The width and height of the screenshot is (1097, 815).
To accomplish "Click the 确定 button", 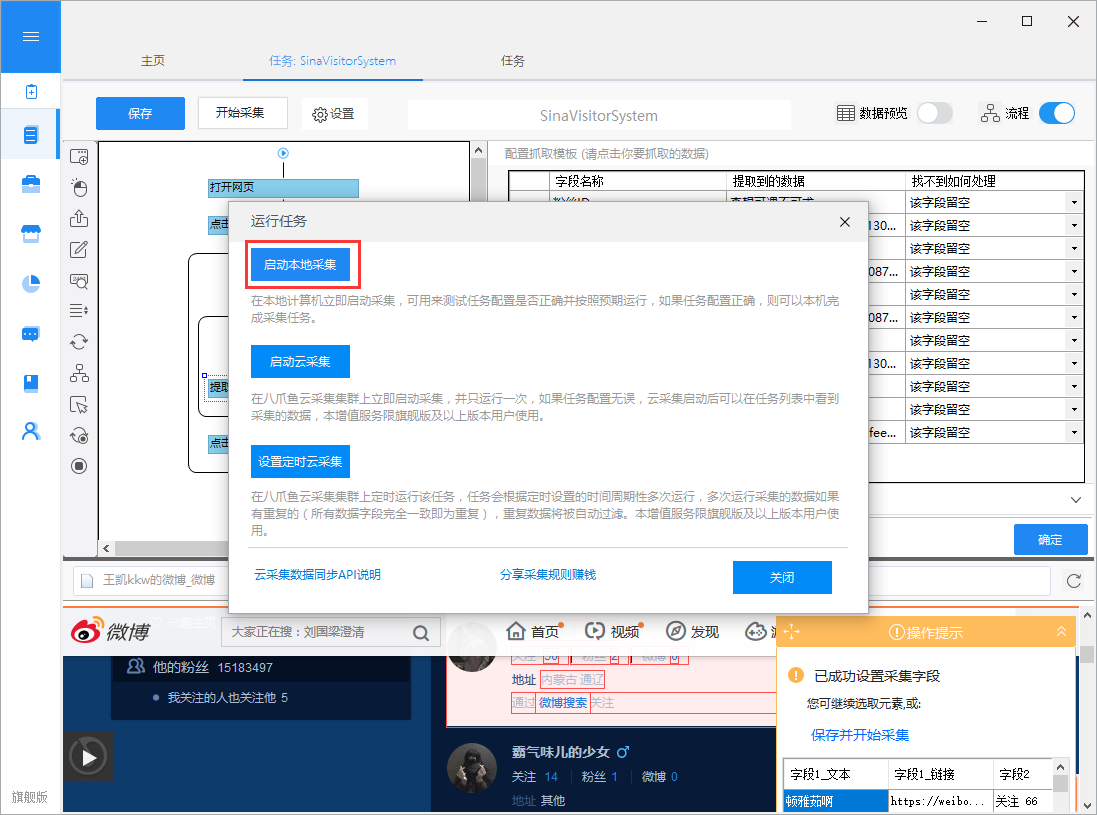I will [x=1050, y=539].
